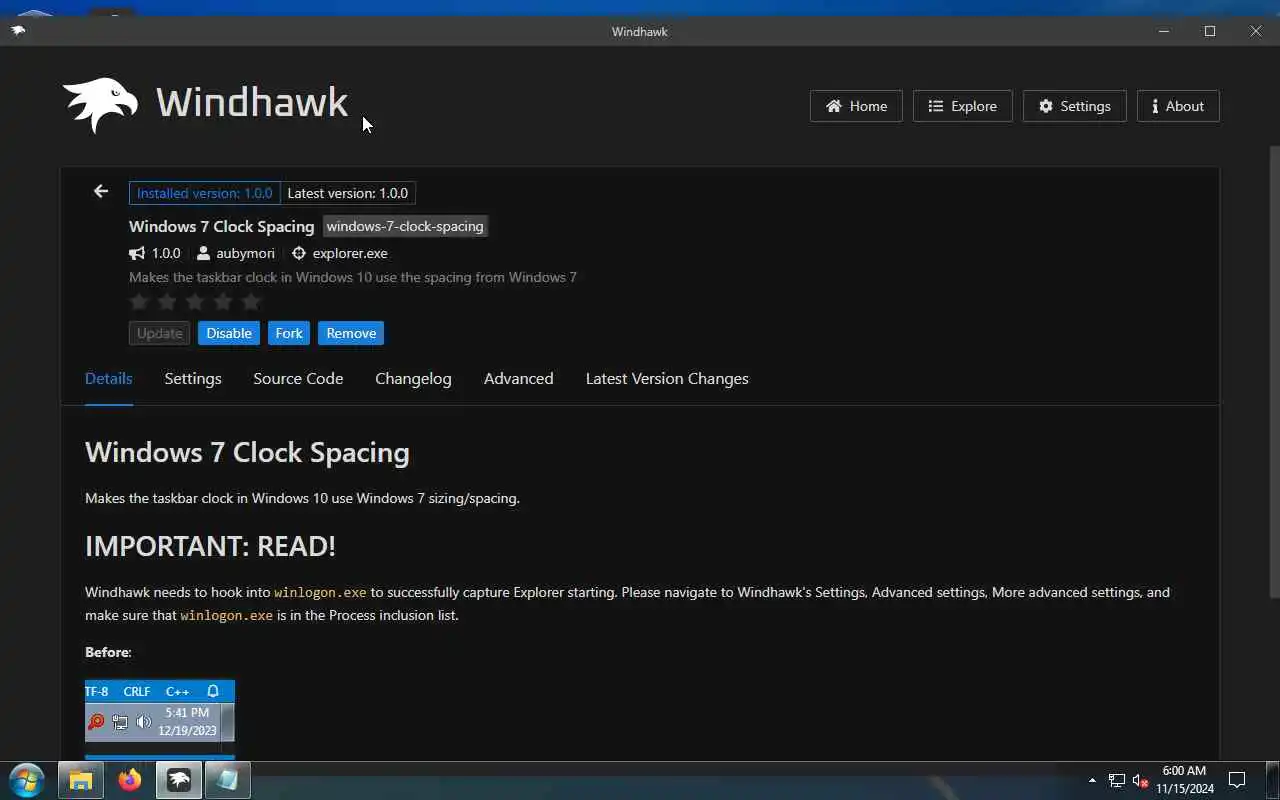Switch to the mod Settings tab
The width and height of the screenshot is (1280, 800).
click(x=193, y=378)
